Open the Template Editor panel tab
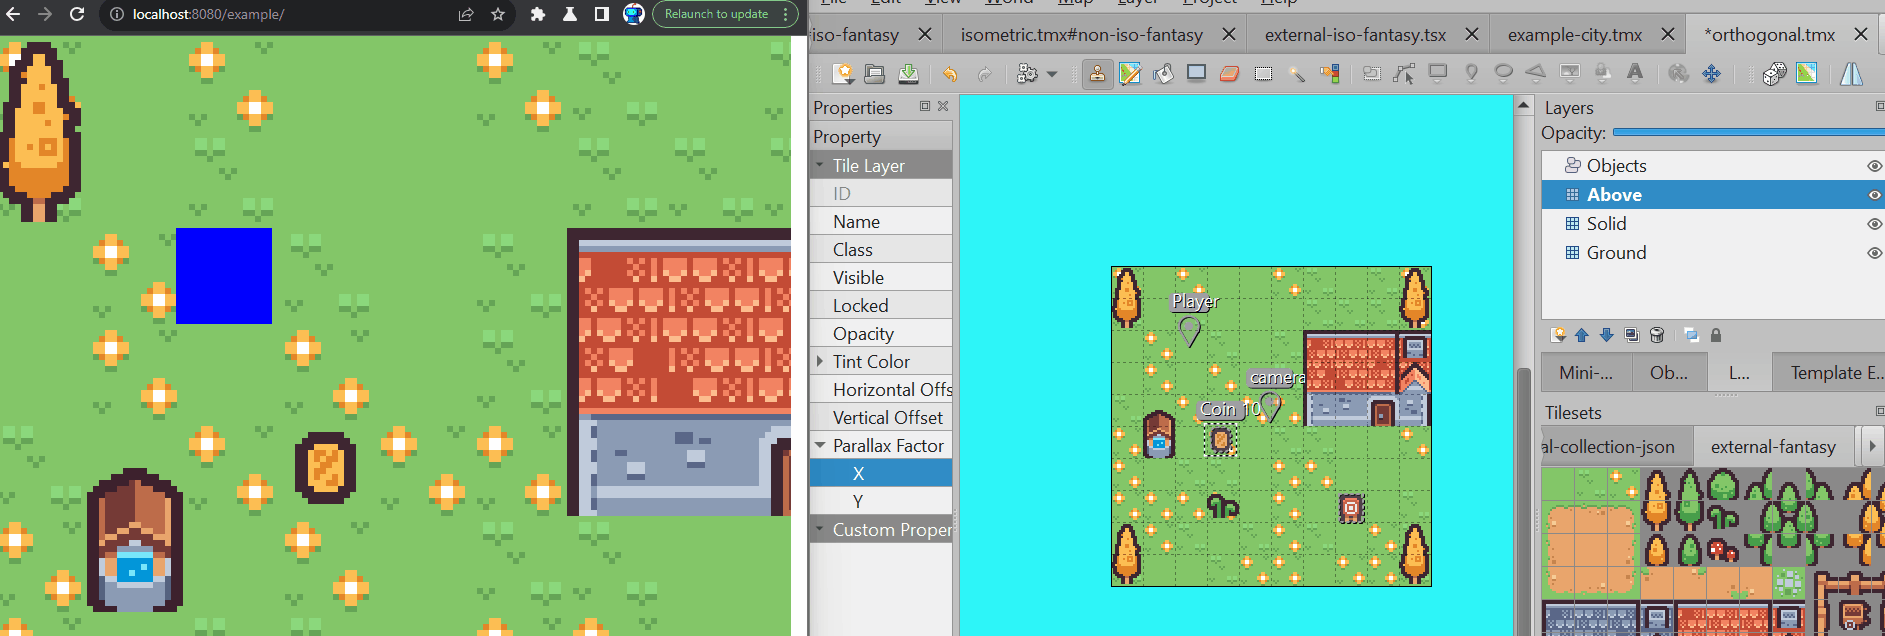This screenshot has width=1885, height=636. (1836, 373)
